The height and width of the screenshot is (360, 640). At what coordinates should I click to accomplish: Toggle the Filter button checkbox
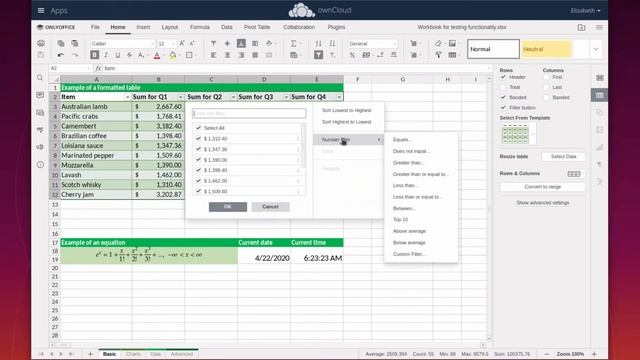503,107
